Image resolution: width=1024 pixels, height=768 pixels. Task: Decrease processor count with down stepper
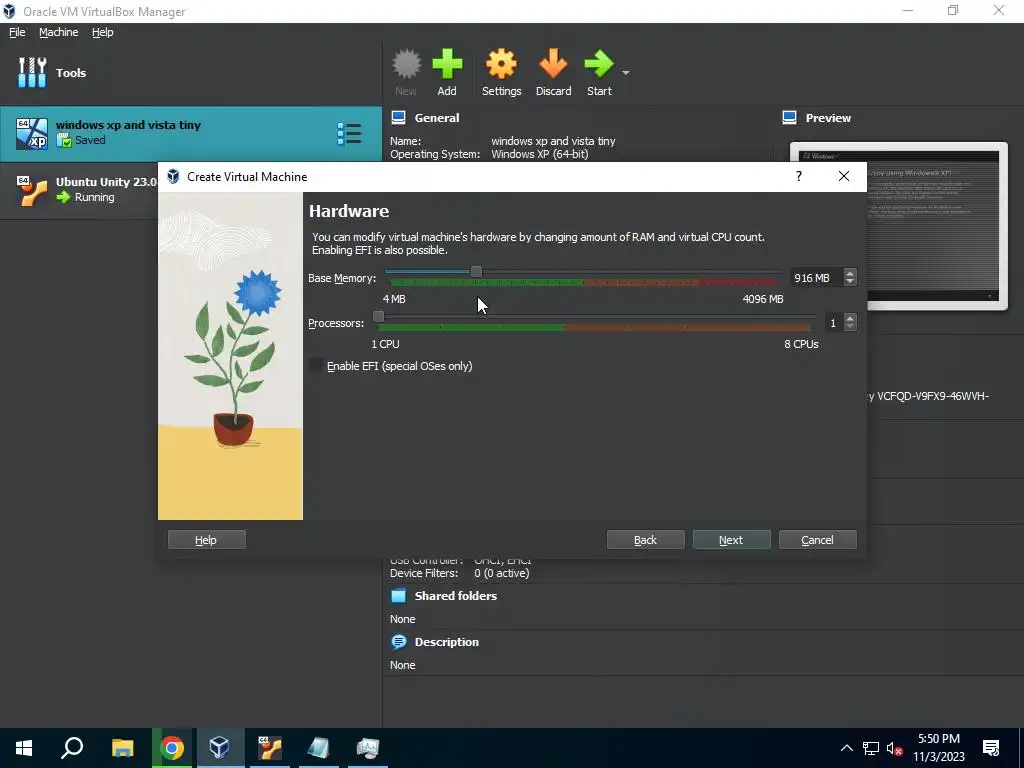click(850, 327)
